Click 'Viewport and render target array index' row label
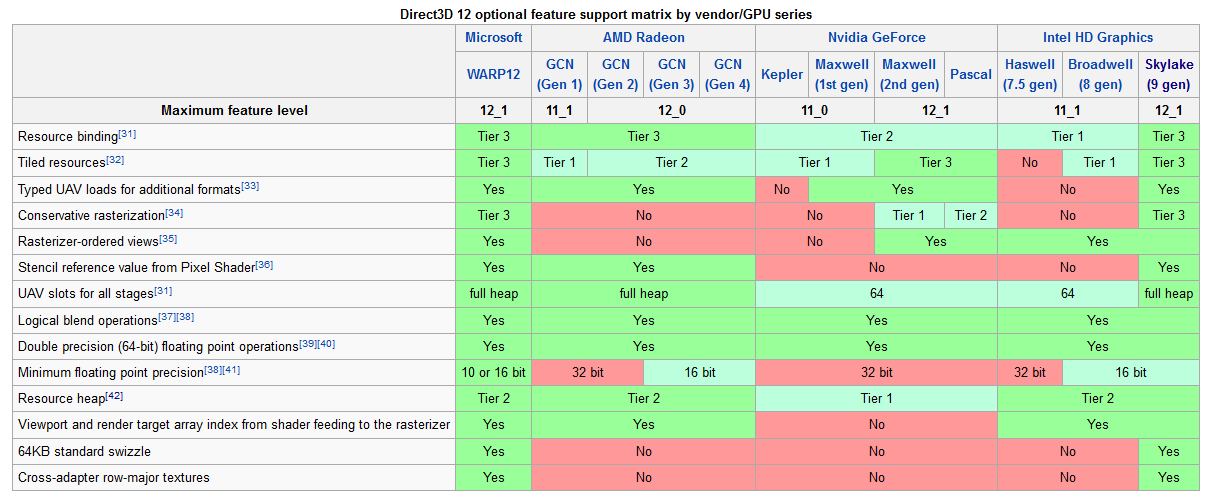 (x=234, y=425)
